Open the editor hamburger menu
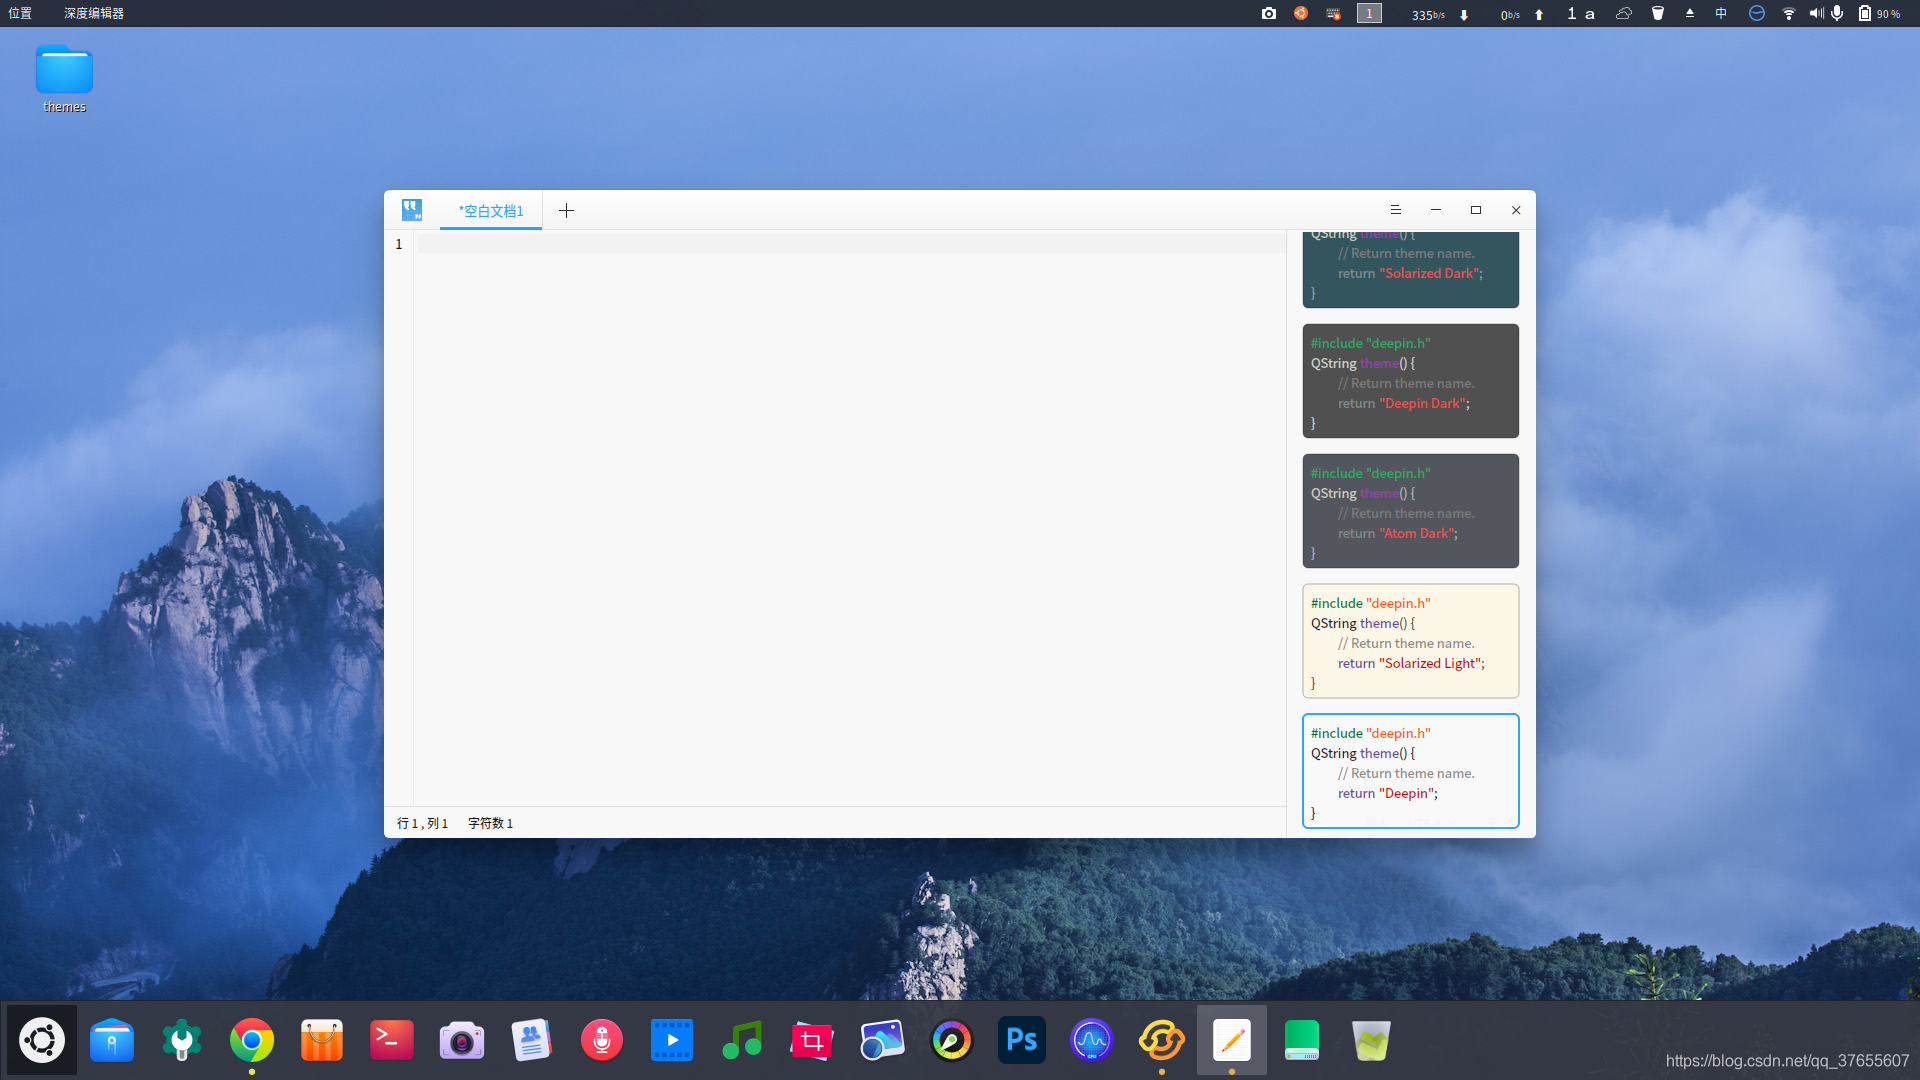 coord(1396,210)
